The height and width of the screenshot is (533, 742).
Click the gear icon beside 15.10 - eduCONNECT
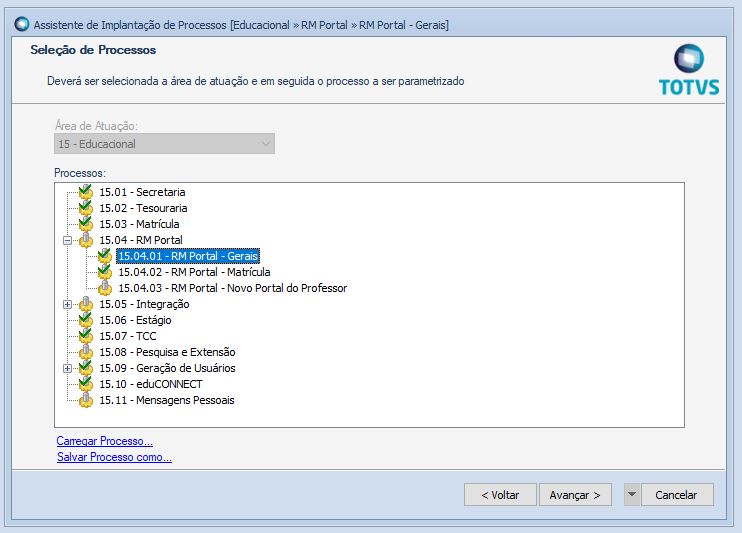coord(86,384)
